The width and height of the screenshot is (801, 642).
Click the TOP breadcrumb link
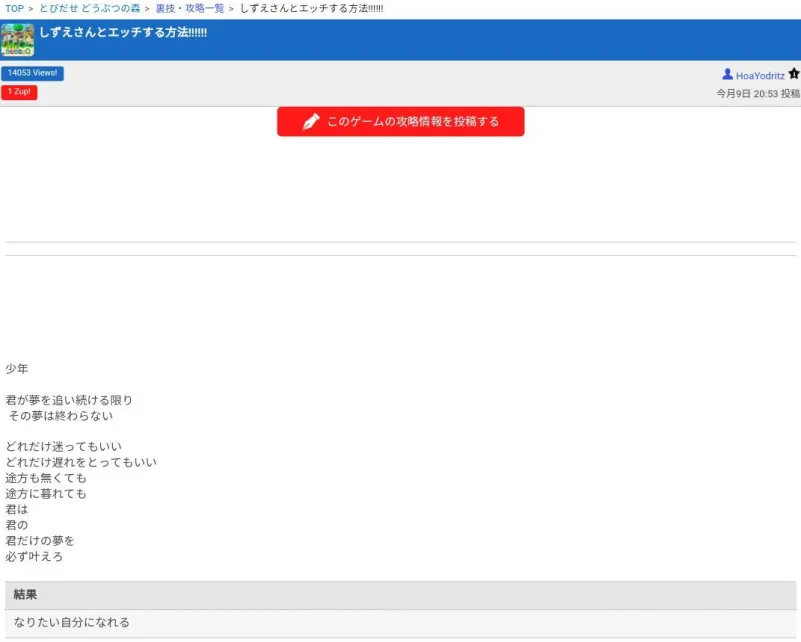tap(14, 9)
